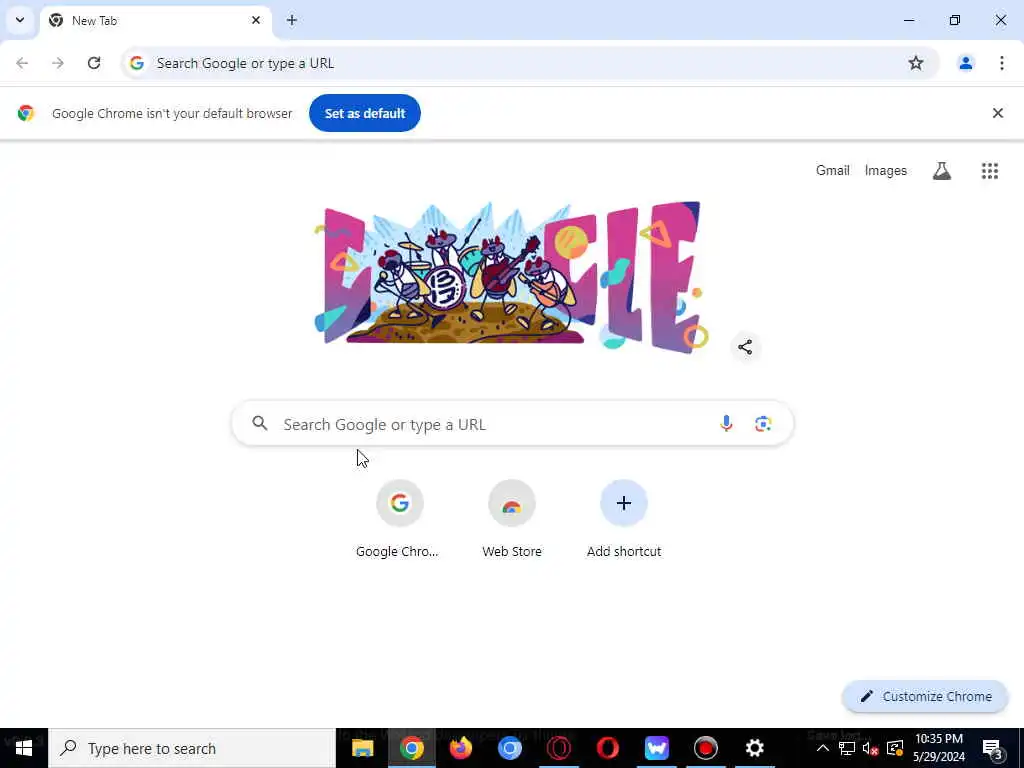
Task: Open Google Lens image search icon
Action: click(763, 424)
